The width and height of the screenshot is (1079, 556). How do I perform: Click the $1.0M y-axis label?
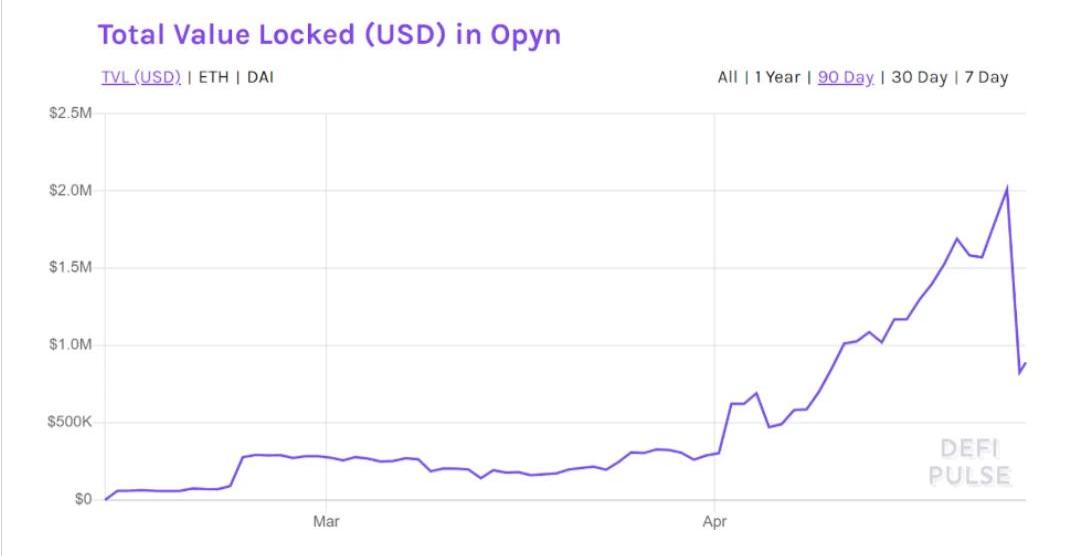[71, 345]
